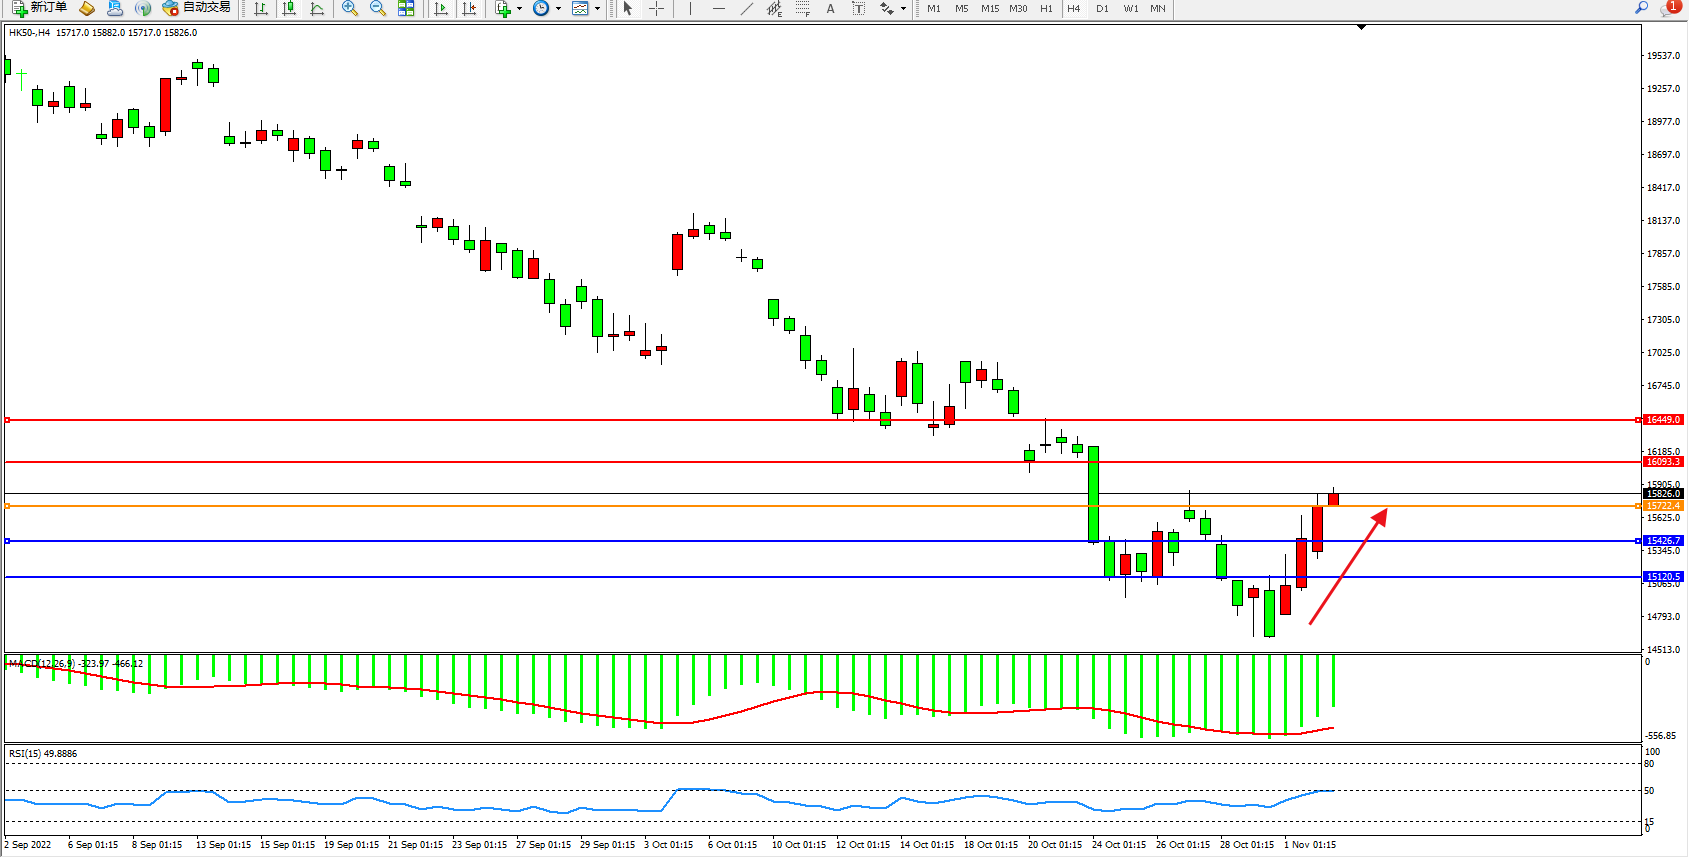Open the chart templates dropdown arrow
Image resolution: width=1689 pixels, height=858 pixels.
598,8
